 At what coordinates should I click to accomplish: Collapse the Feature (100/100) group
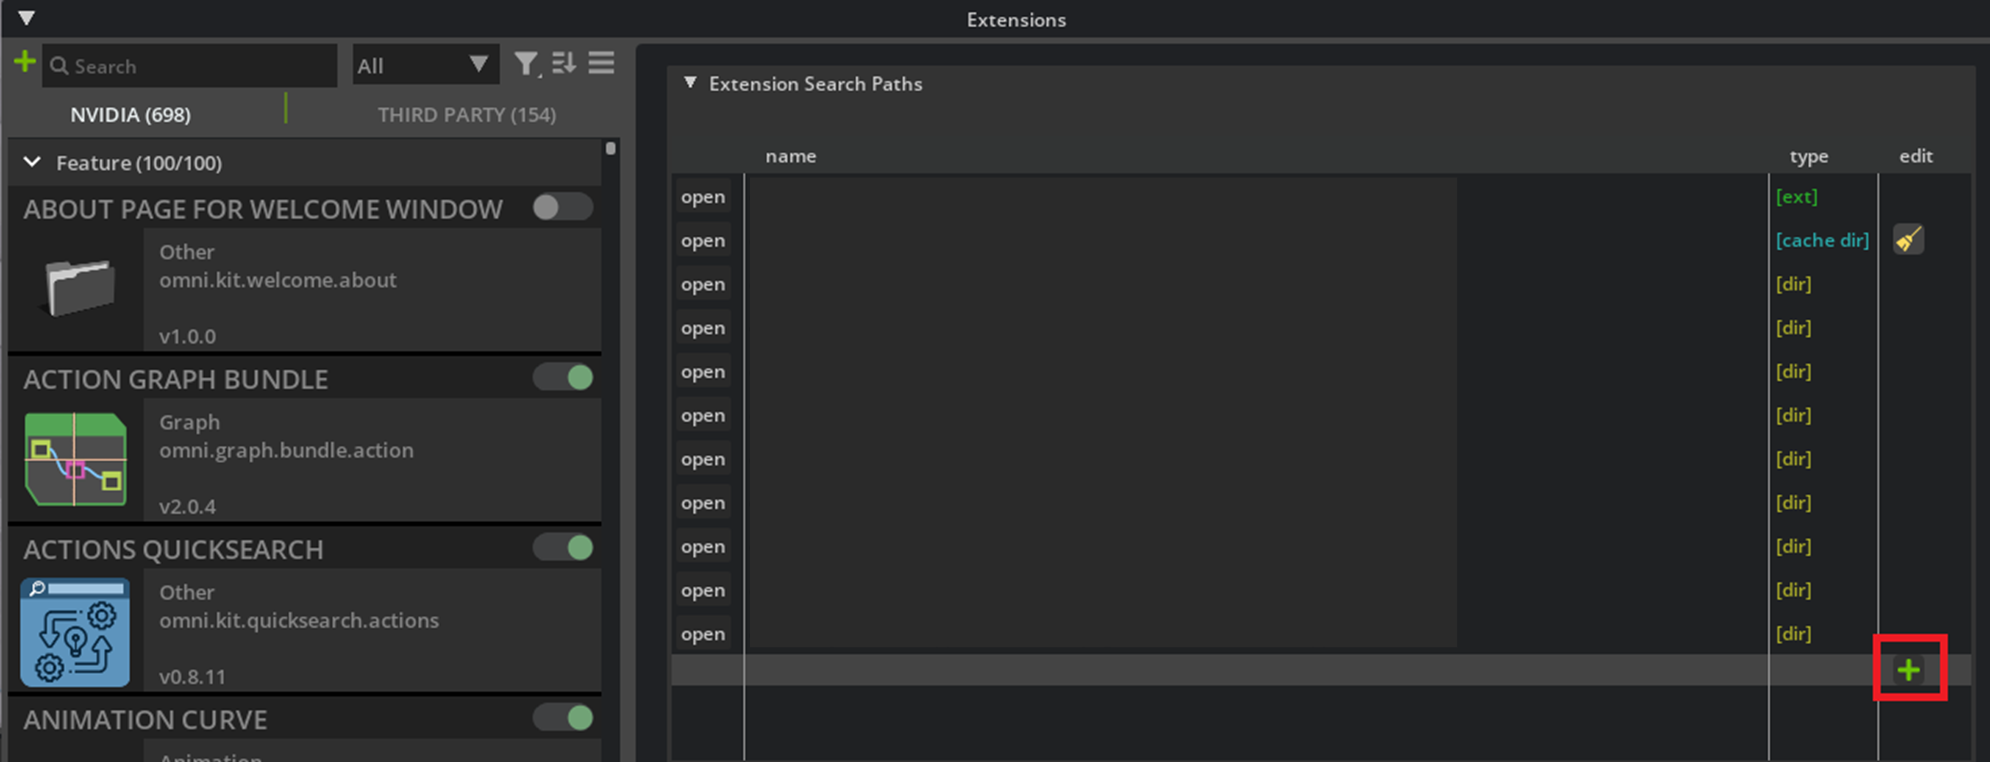(x=33, y=162)
